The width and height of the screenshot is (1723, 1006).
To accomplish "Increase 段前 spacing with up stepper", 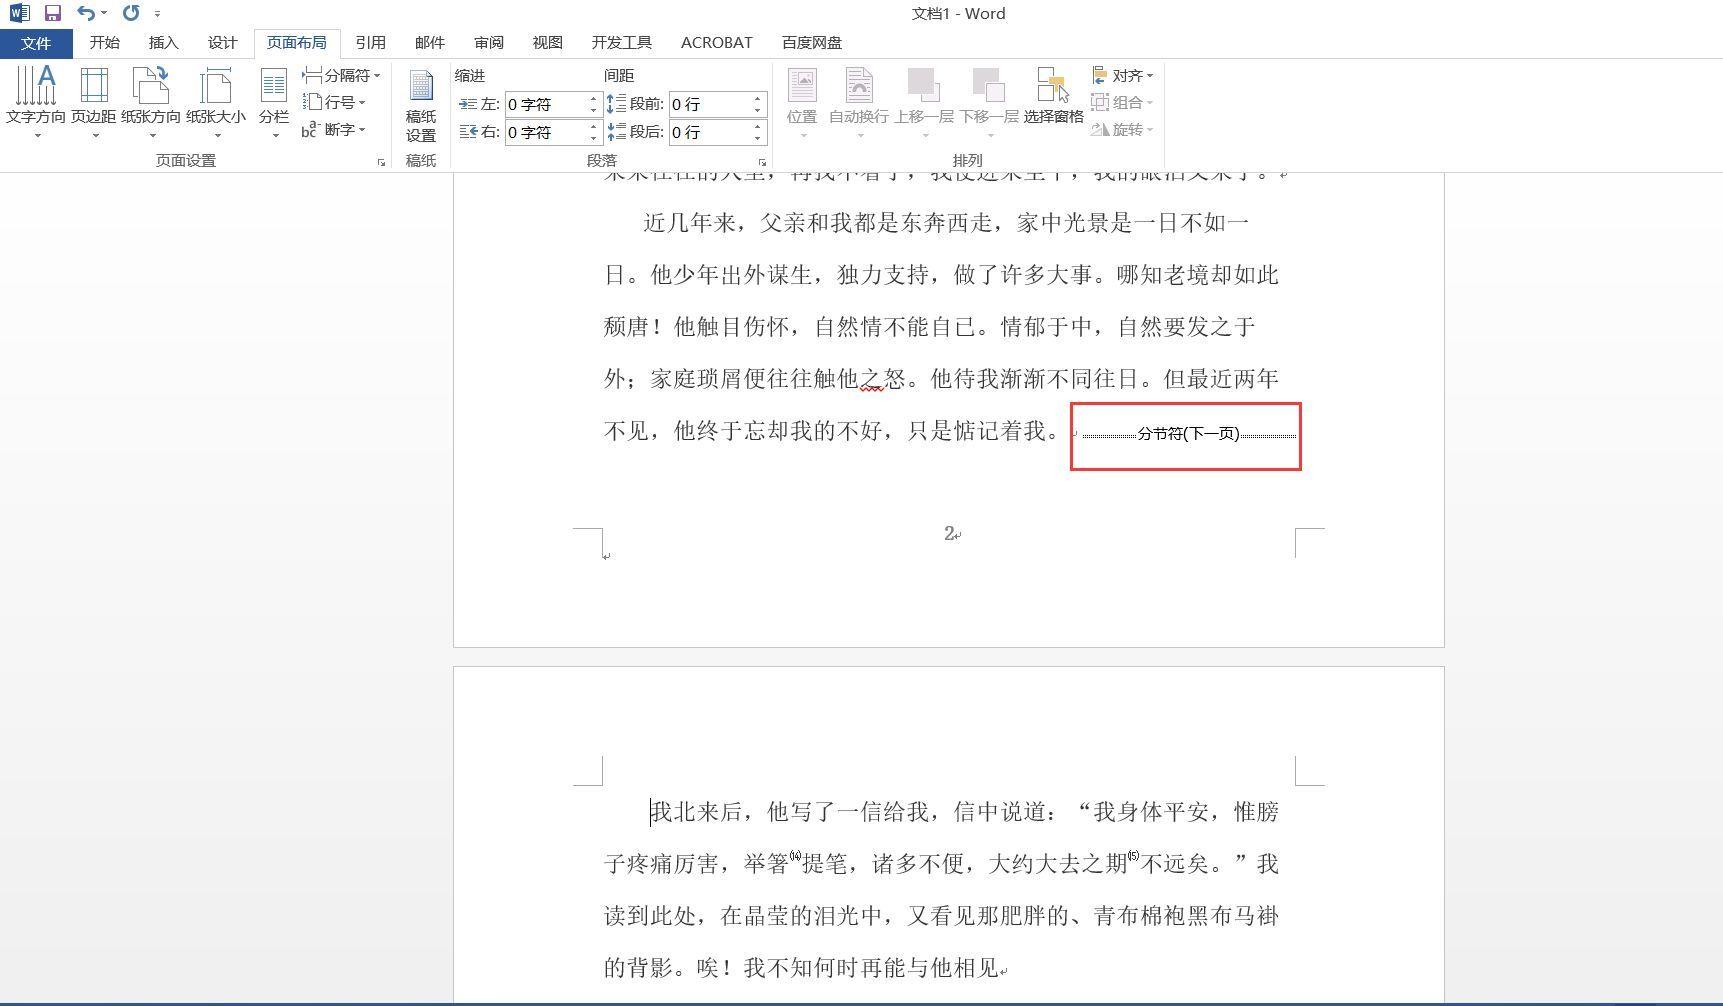I will tap(758, 99).
